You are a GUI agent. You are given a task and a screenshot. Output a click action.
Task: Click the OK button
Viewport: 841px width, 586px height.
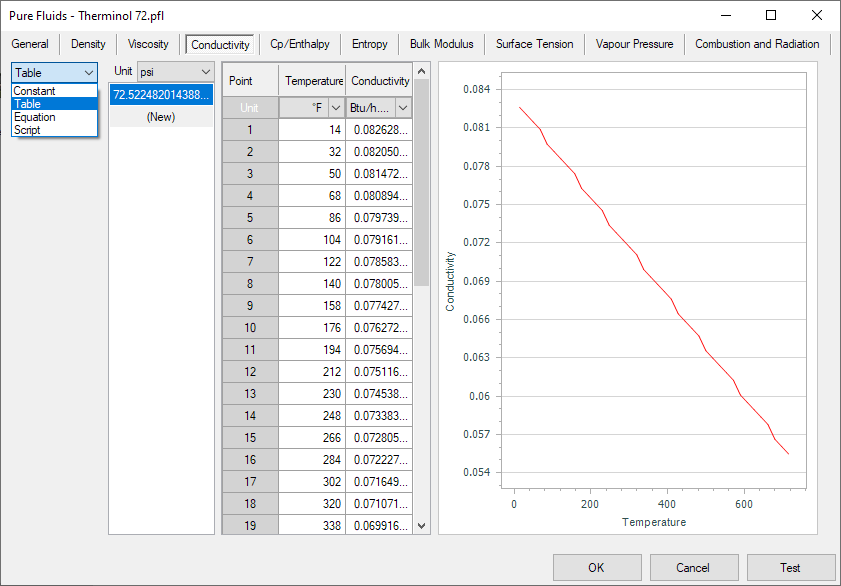(x=596, y=567)
